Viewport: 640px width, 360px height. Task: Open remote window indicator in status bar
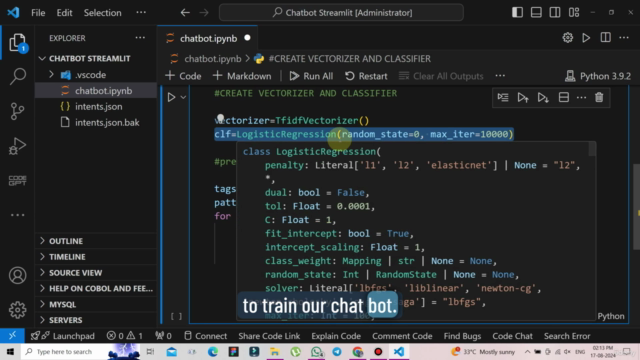(12, 336)
